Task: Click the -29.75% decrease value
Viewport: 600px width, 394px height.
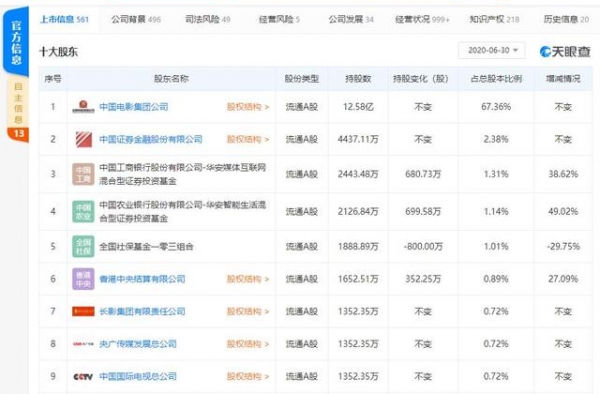Action: (x=563, y=246)
